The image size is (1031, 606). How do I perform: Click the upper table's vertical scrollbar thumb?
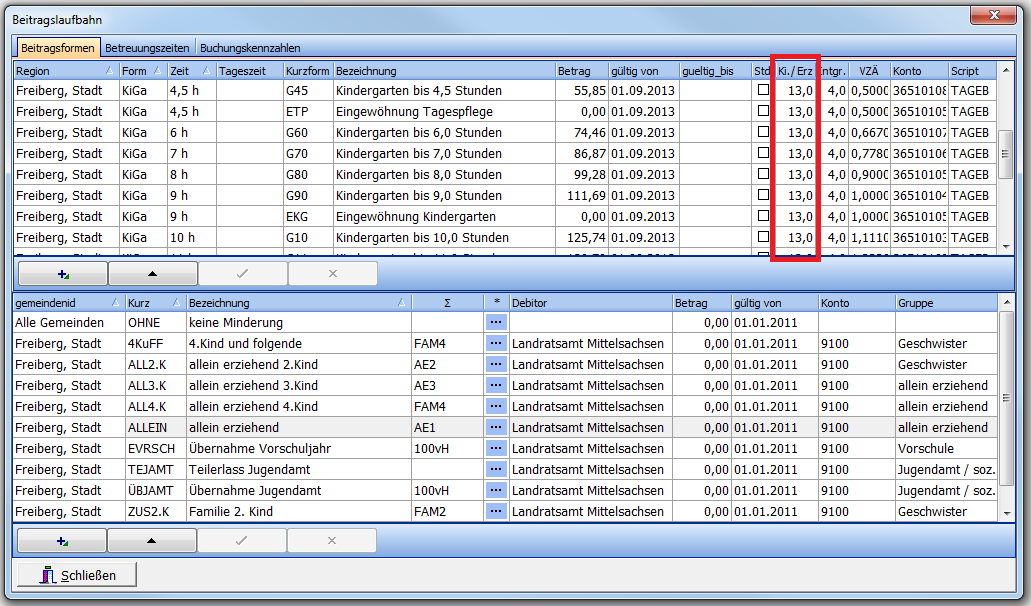[x=1005, y=154]
